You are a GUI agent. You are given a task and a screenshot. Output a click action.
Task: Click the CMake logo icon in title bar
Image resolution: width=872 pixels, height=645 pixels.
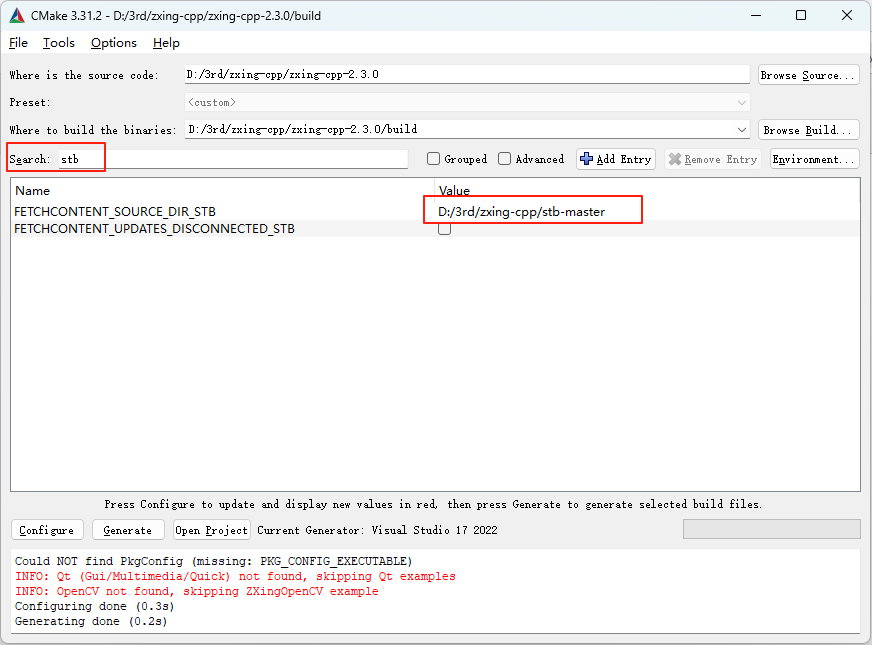[x=17, y=16]
